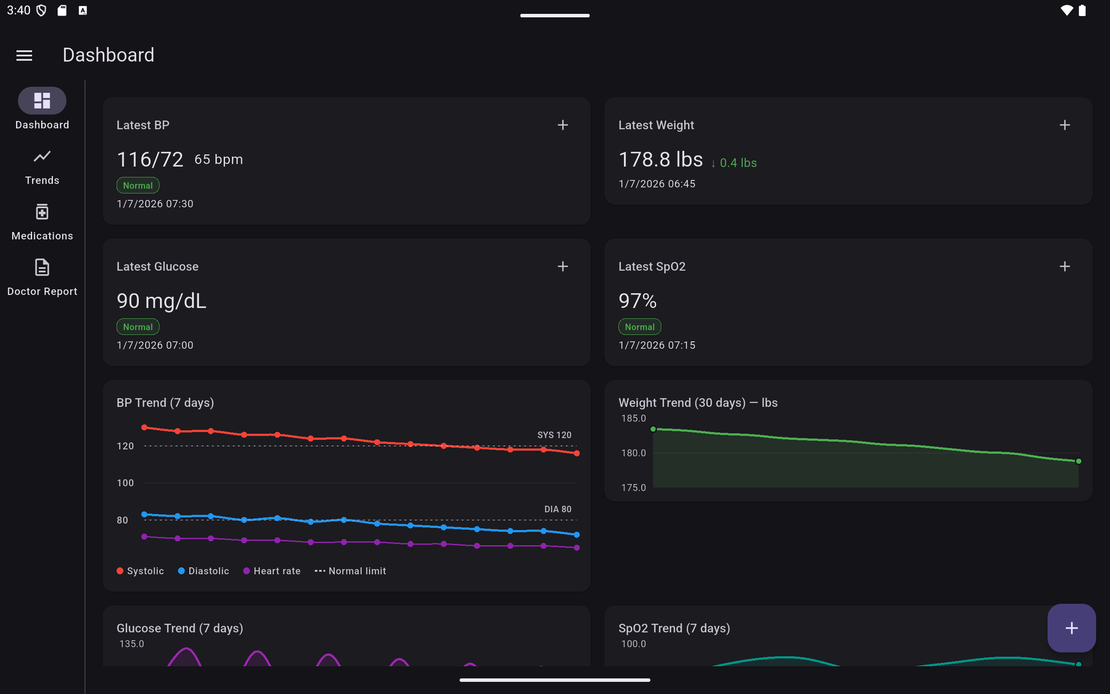Add new reading in Latest Glucose card

pos(563,266)
